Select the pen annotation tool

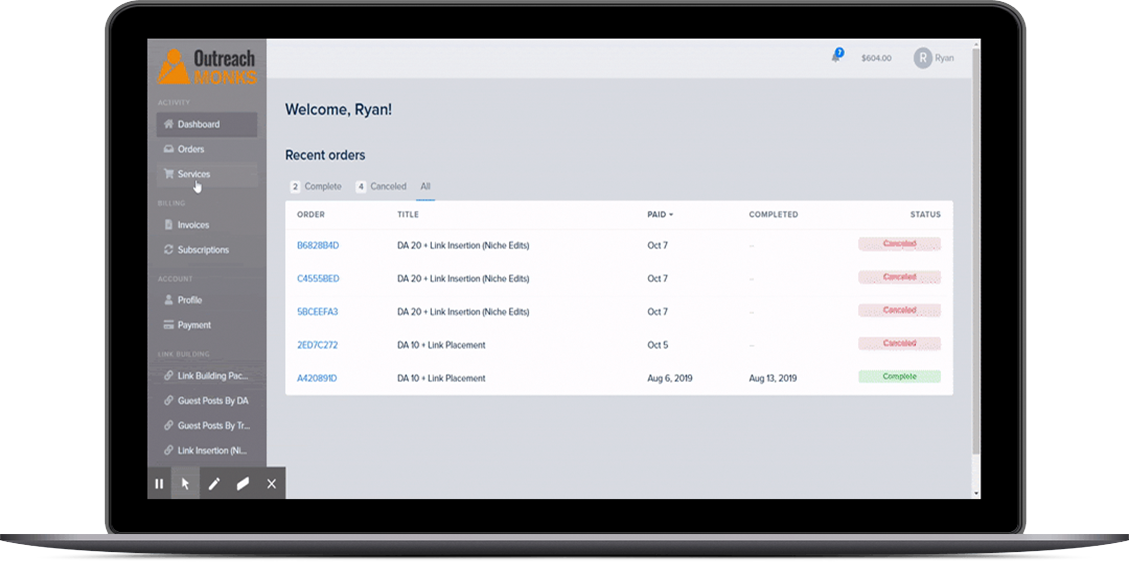click(214, 484)
